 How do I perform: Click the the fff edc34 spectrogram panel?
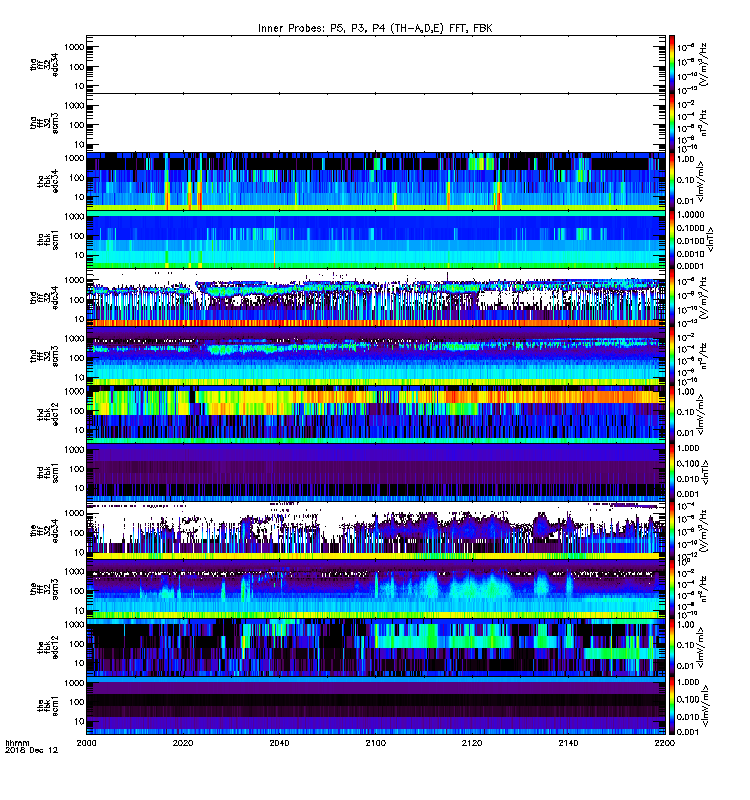click(x=376, y=530)
